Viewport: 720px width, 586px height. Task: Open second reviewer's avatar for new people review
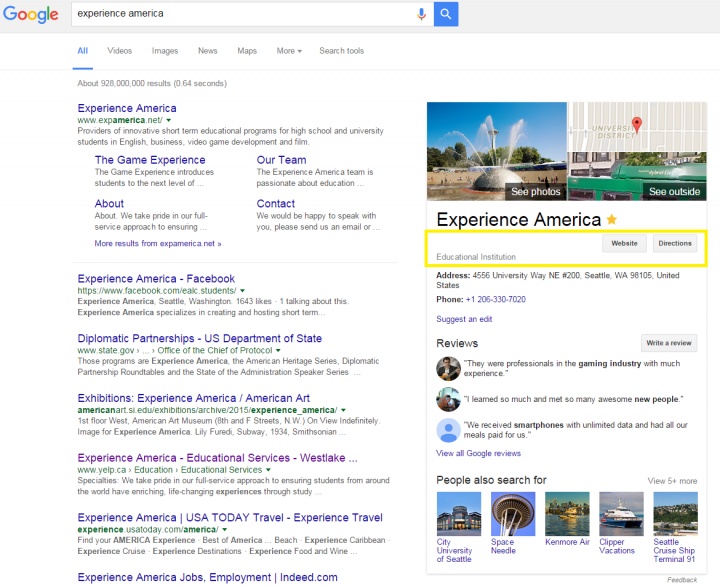[x=448, y=400]
